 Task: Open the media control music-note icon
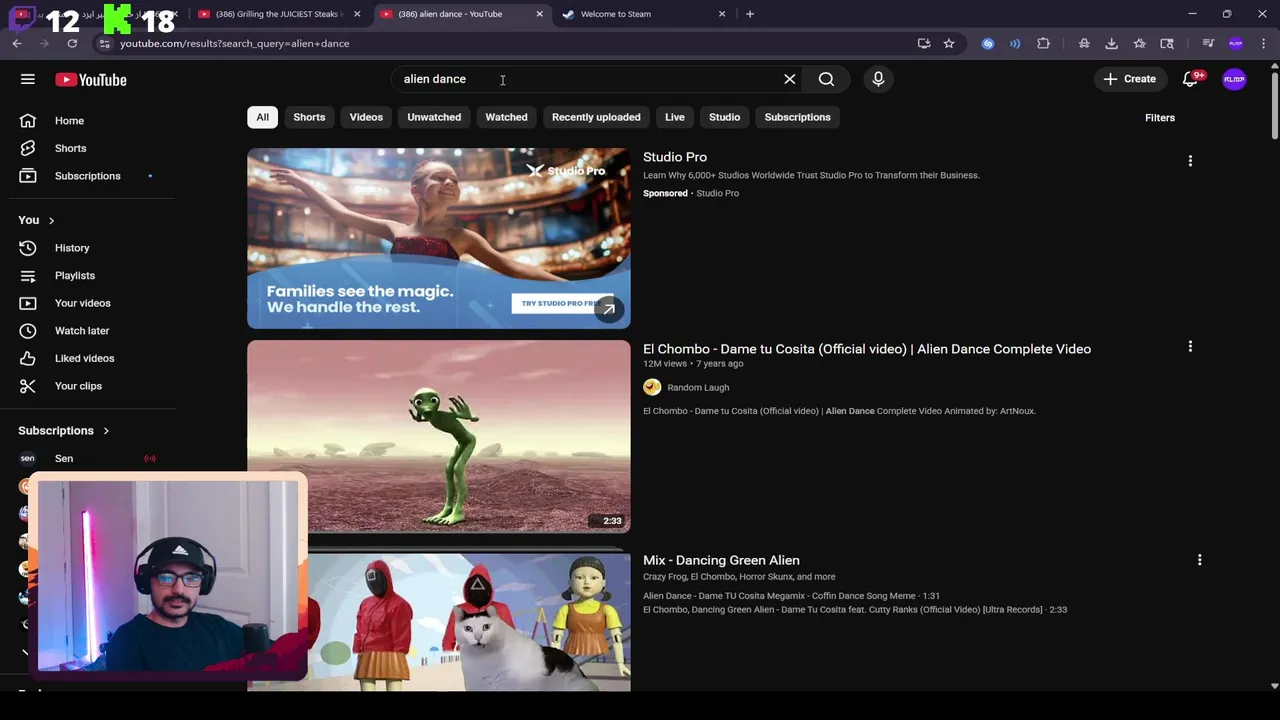point(1208,43)
